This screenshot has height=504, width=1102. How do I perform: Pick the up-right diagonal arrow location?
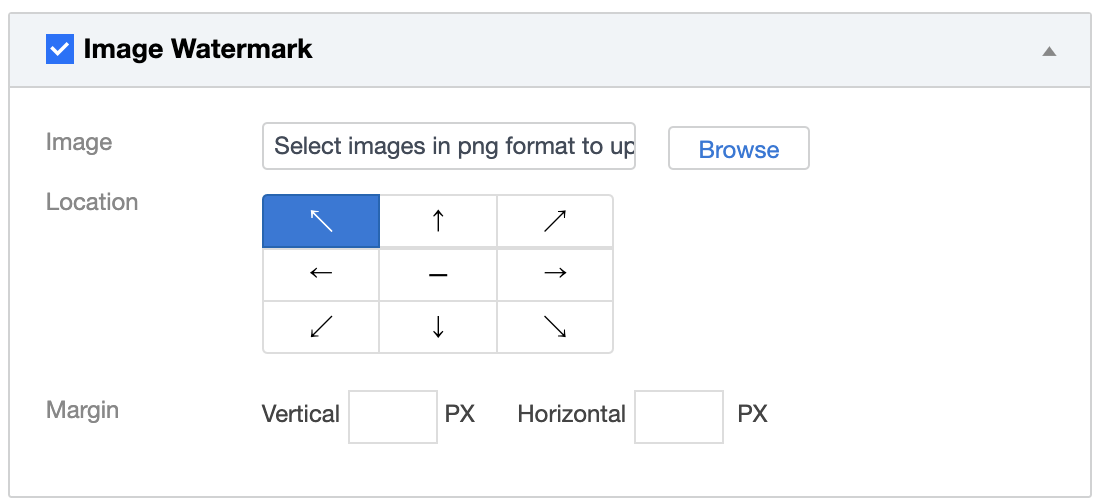(555, 221)
